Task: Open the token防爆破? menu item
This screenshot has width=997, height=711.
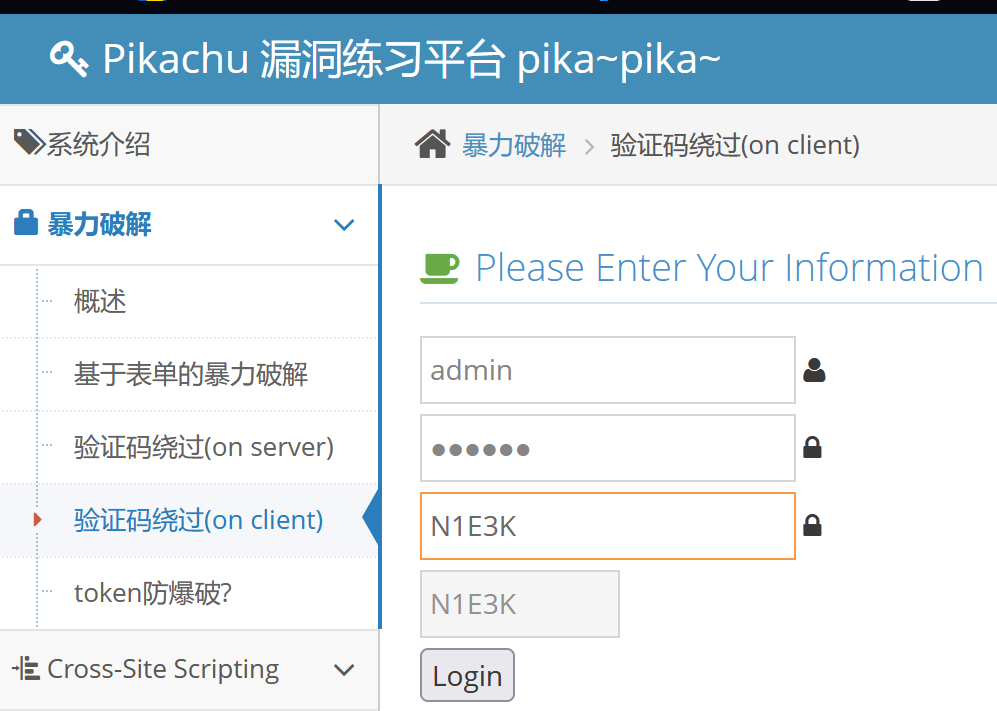Action: [x=153, y=593]
